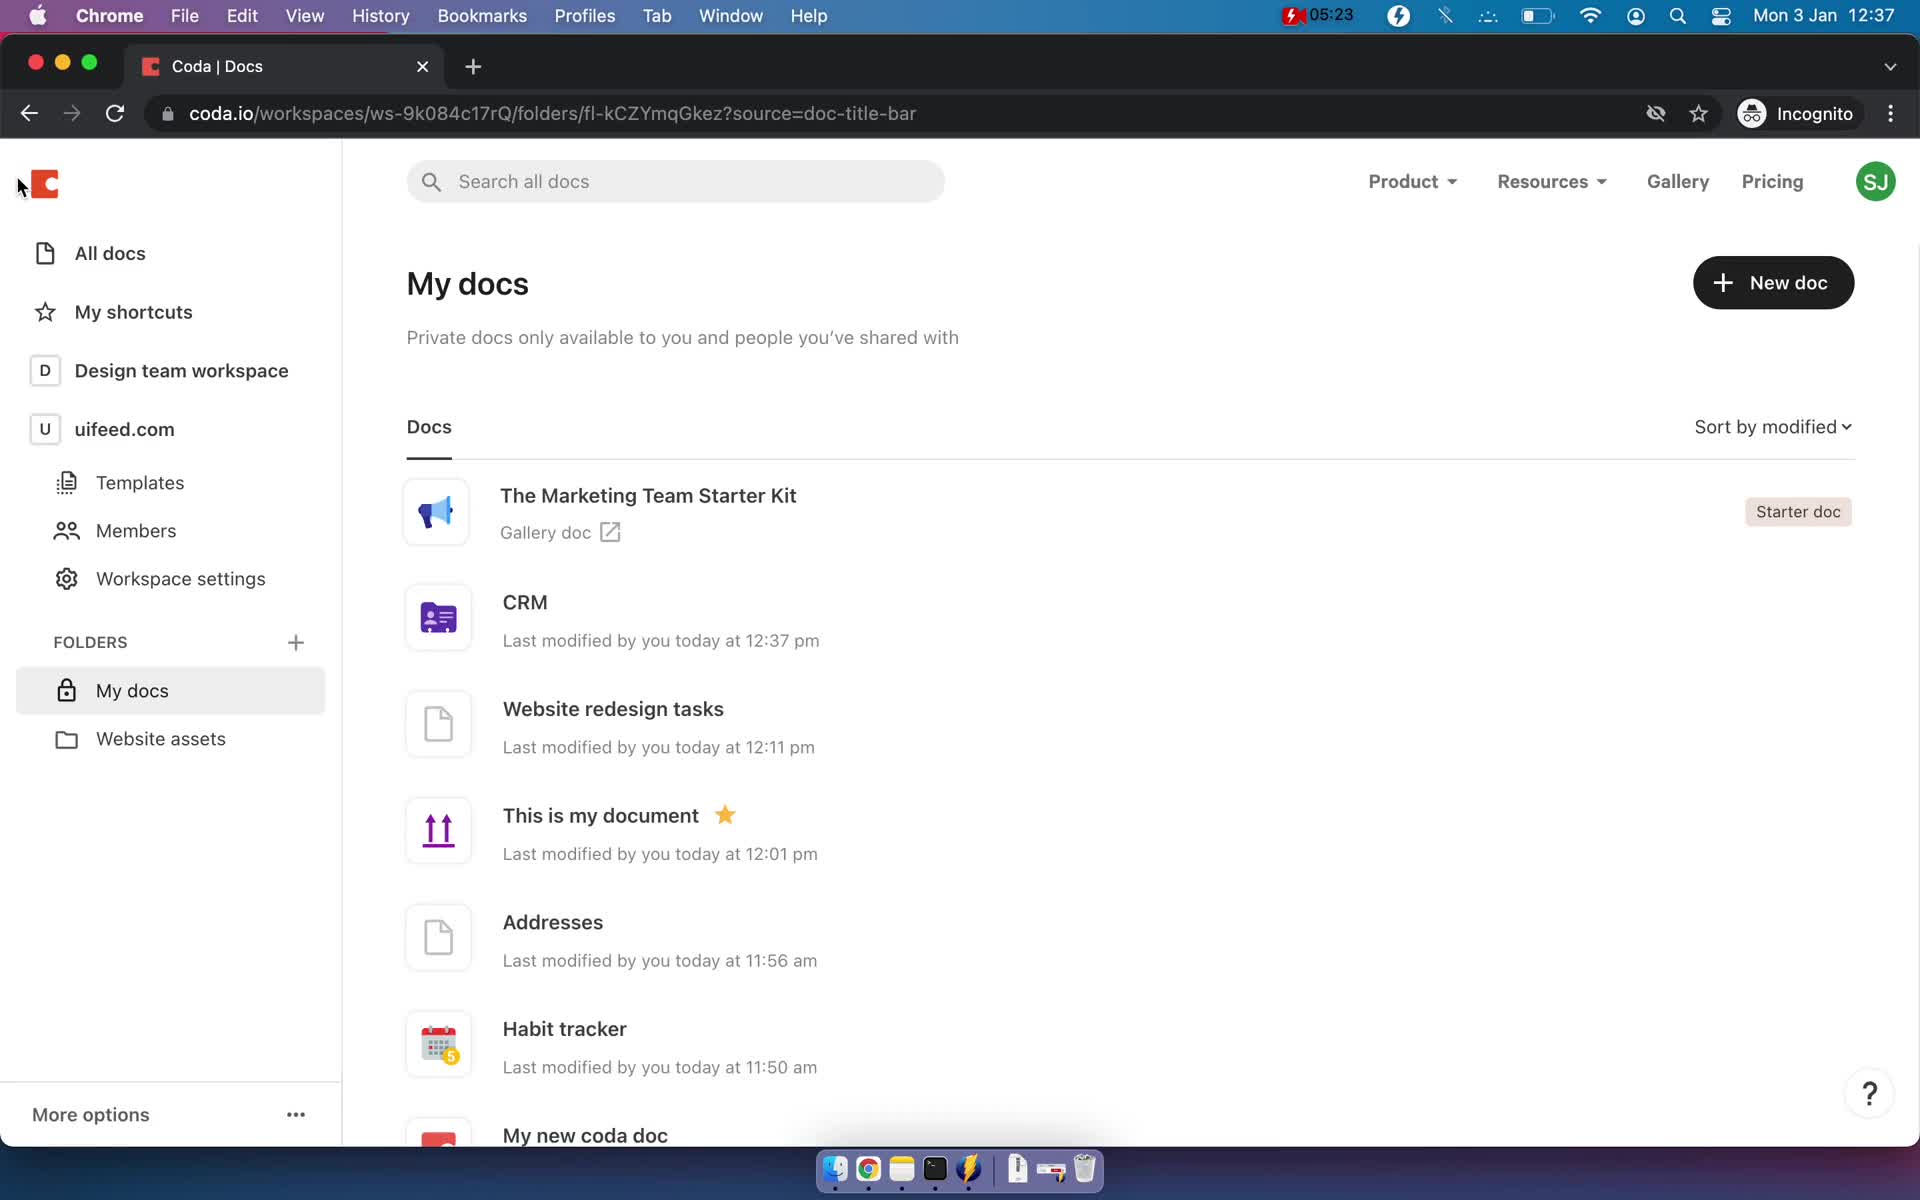Toggle star on This is my document
The width and height of the screenshot is (1920, 1200).
point(725,815)
